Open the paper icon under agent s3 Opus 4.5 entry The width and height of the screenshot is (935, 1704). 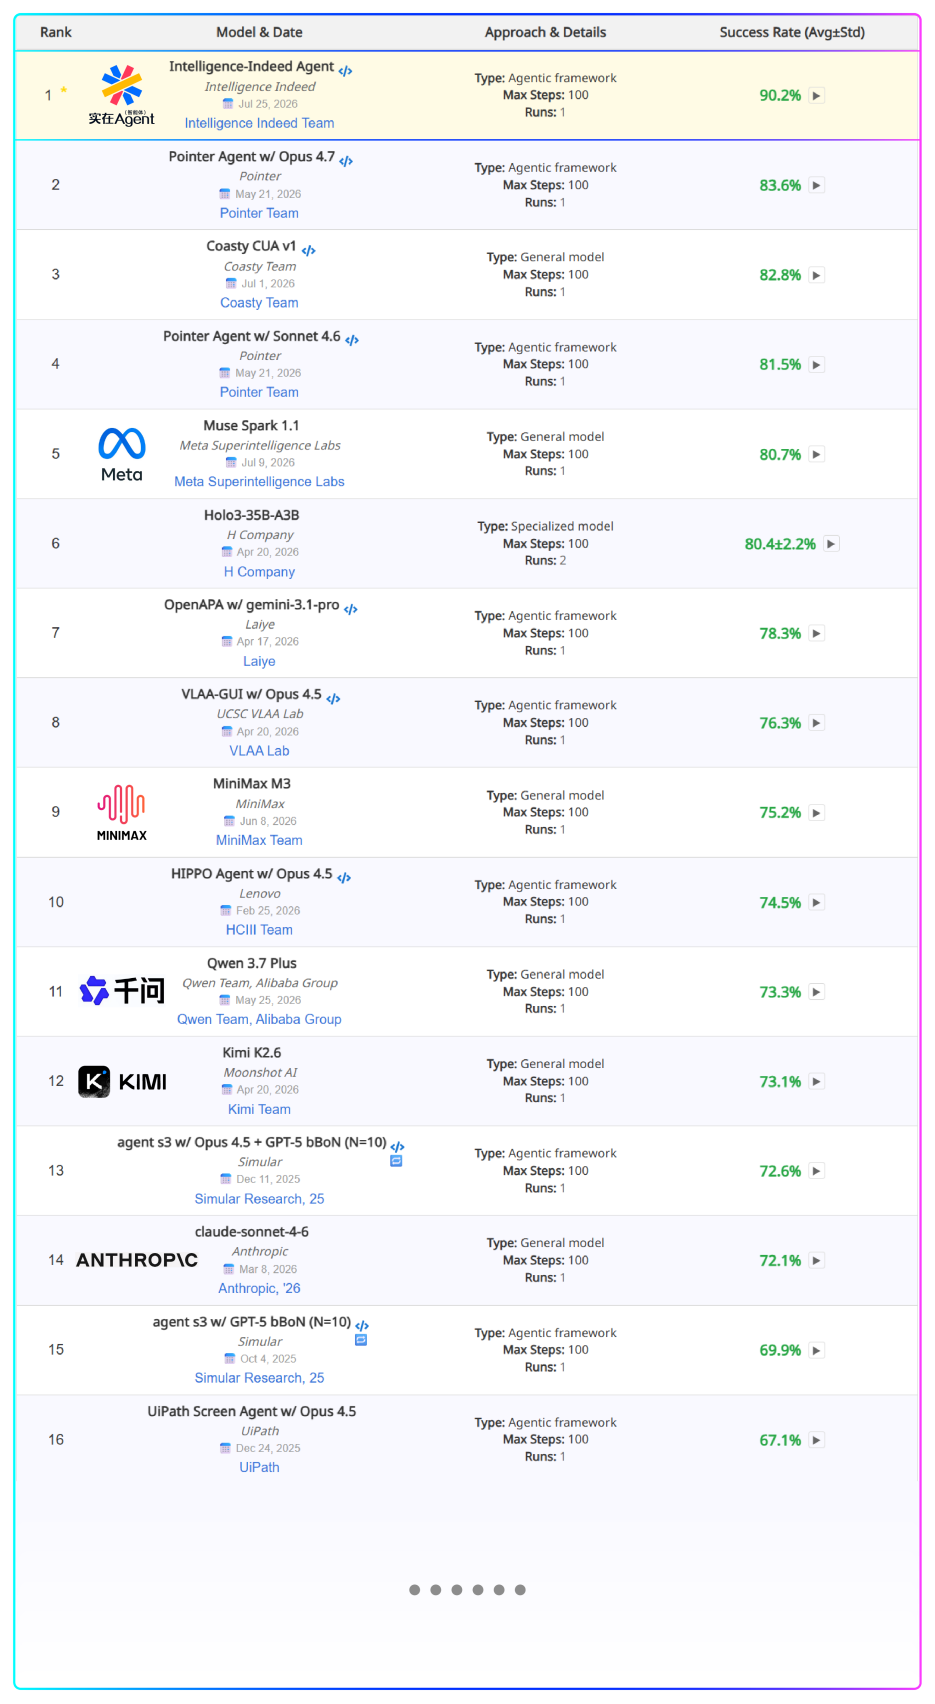click(396, 1161)
